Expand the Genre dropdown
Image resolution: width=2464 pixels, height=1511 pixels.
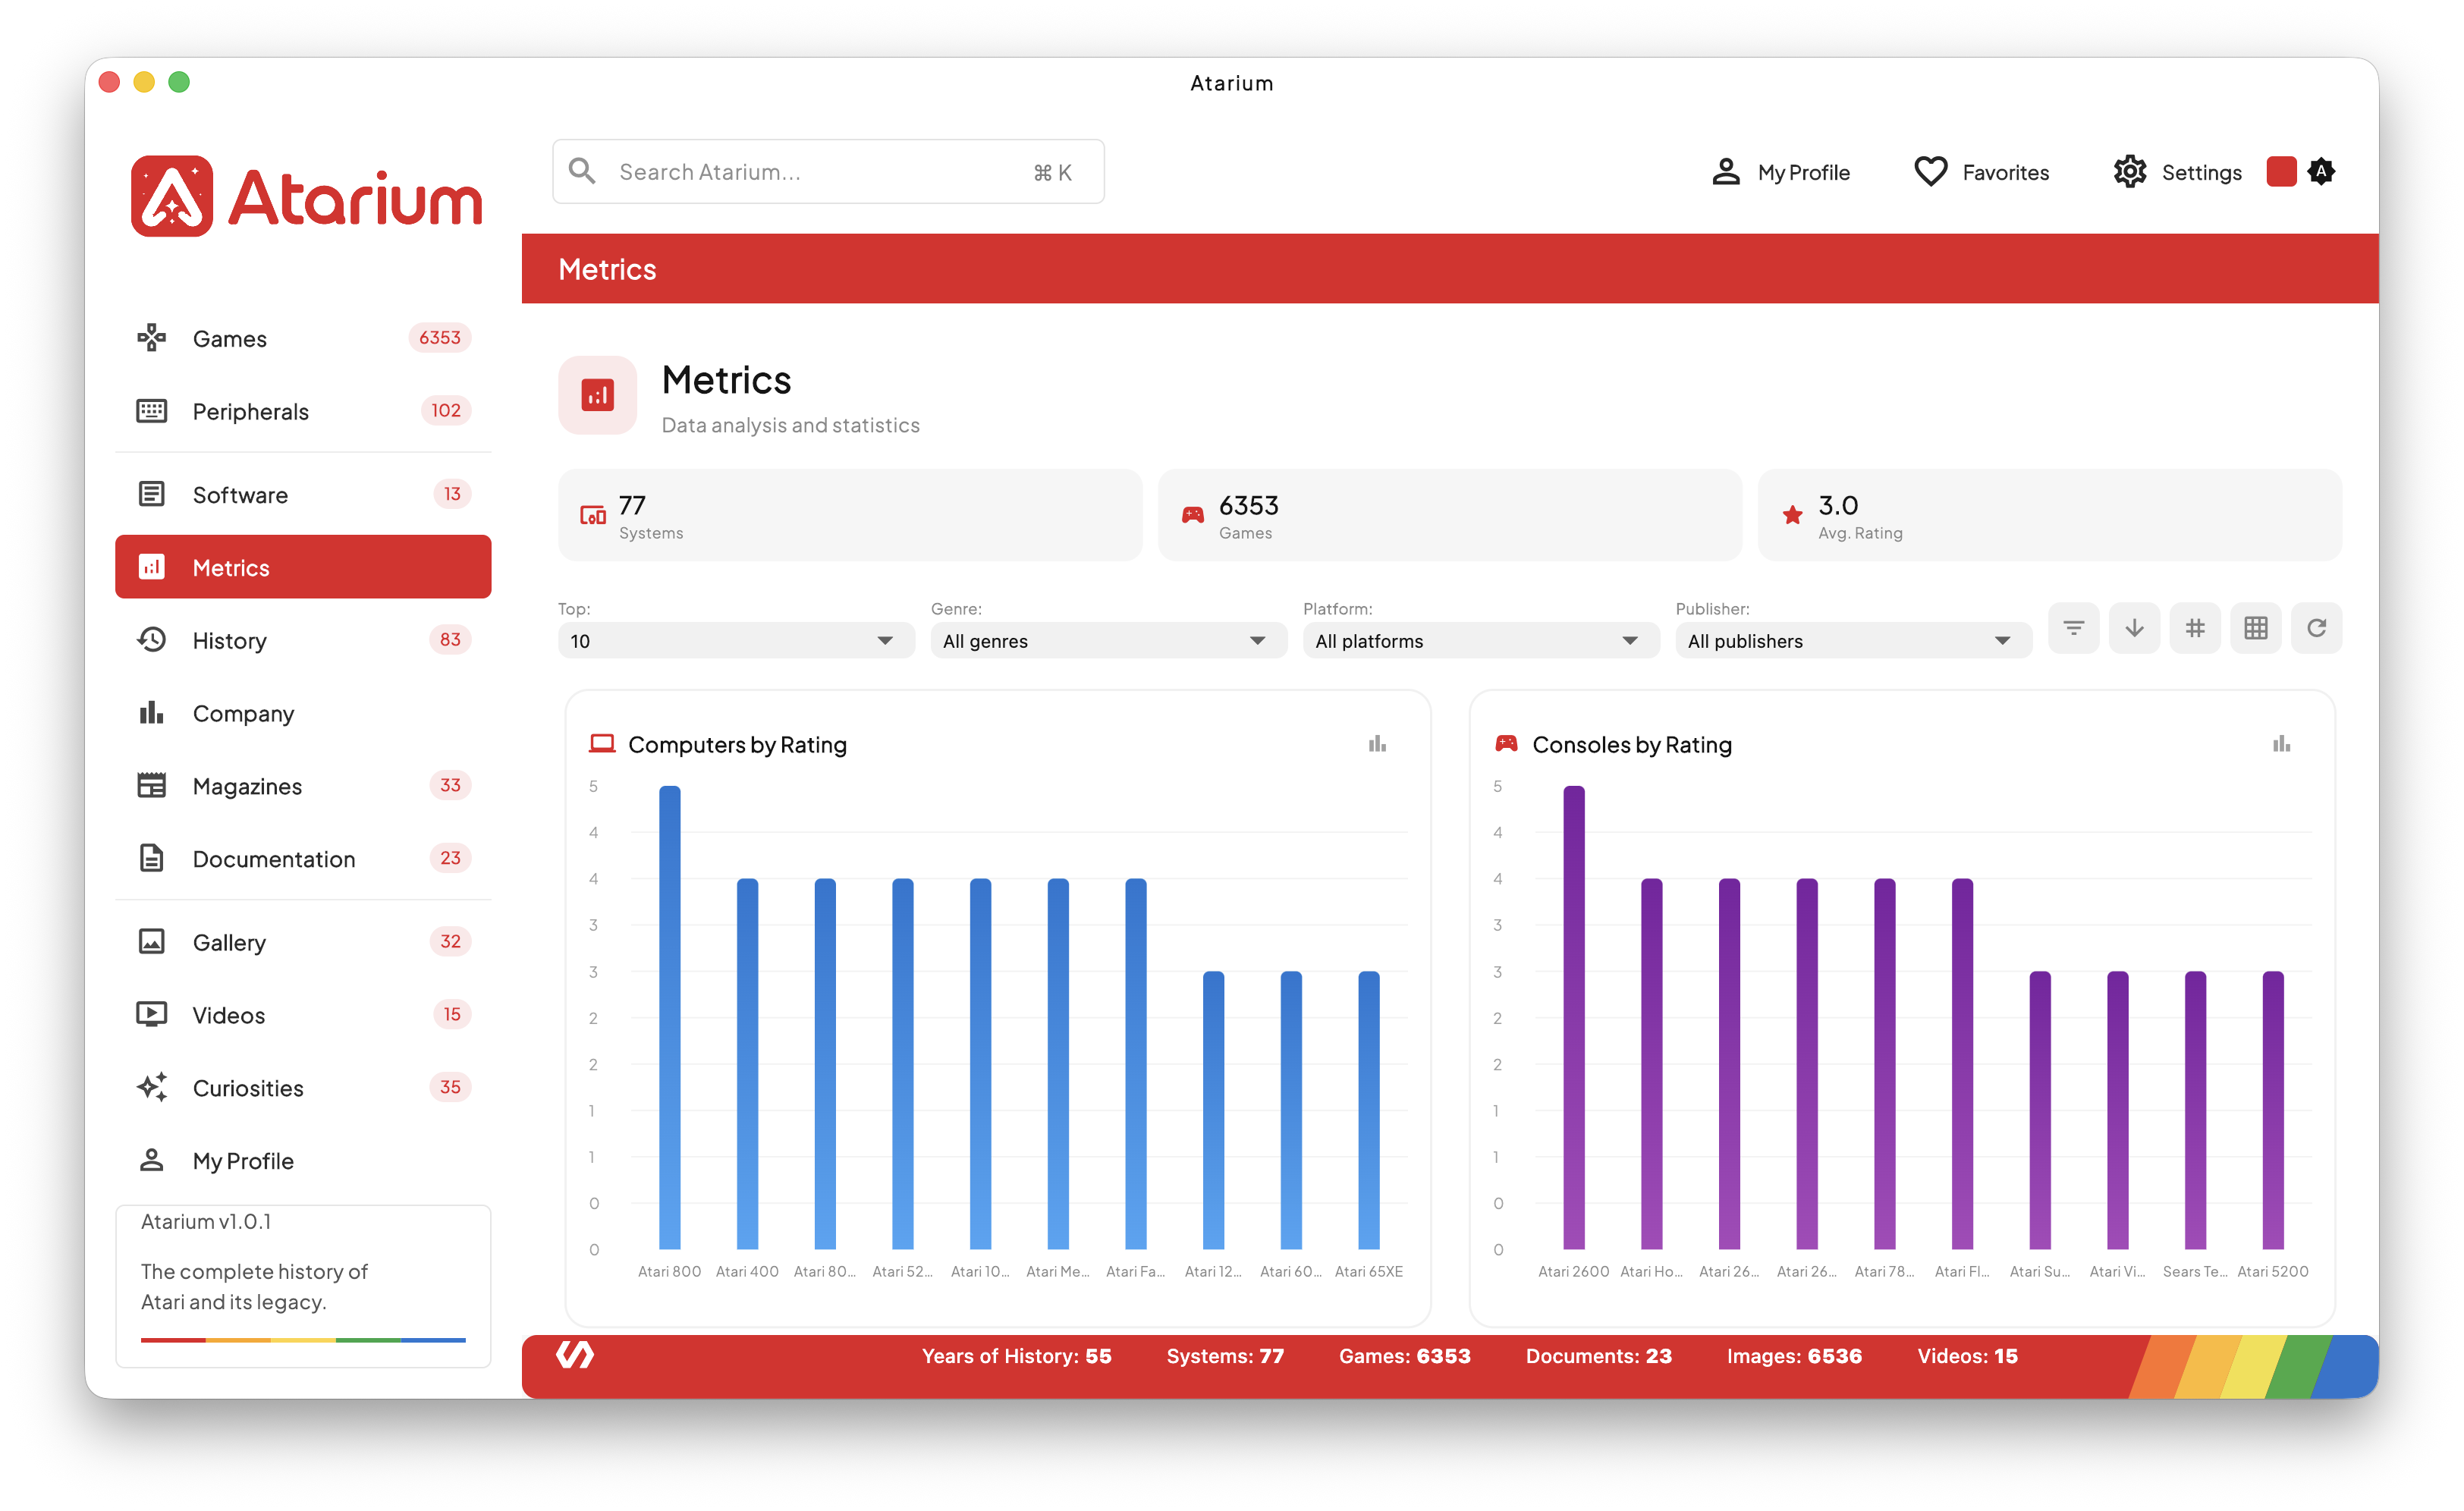[1109, 641]
